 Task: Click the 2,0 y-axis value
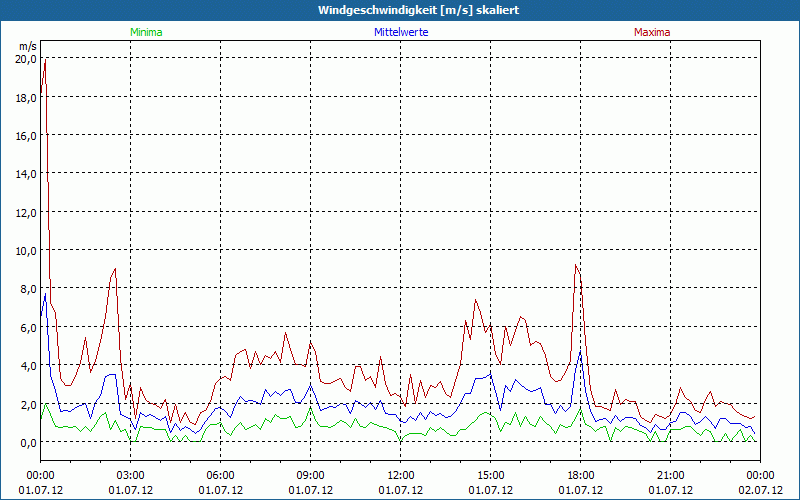28,404
